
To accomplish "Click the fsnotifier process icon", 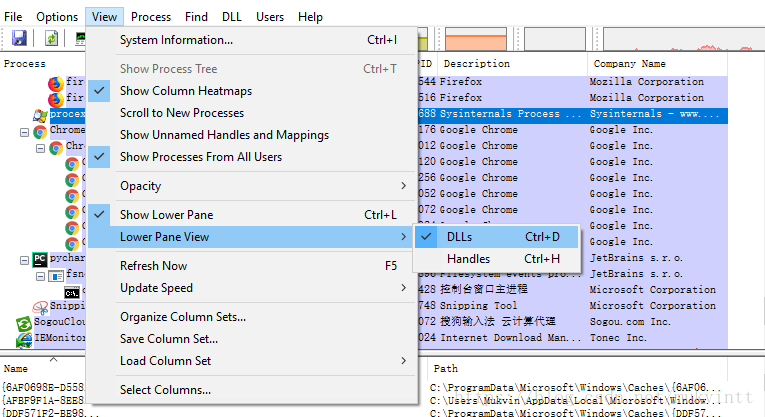I will (x=56, y=276).
